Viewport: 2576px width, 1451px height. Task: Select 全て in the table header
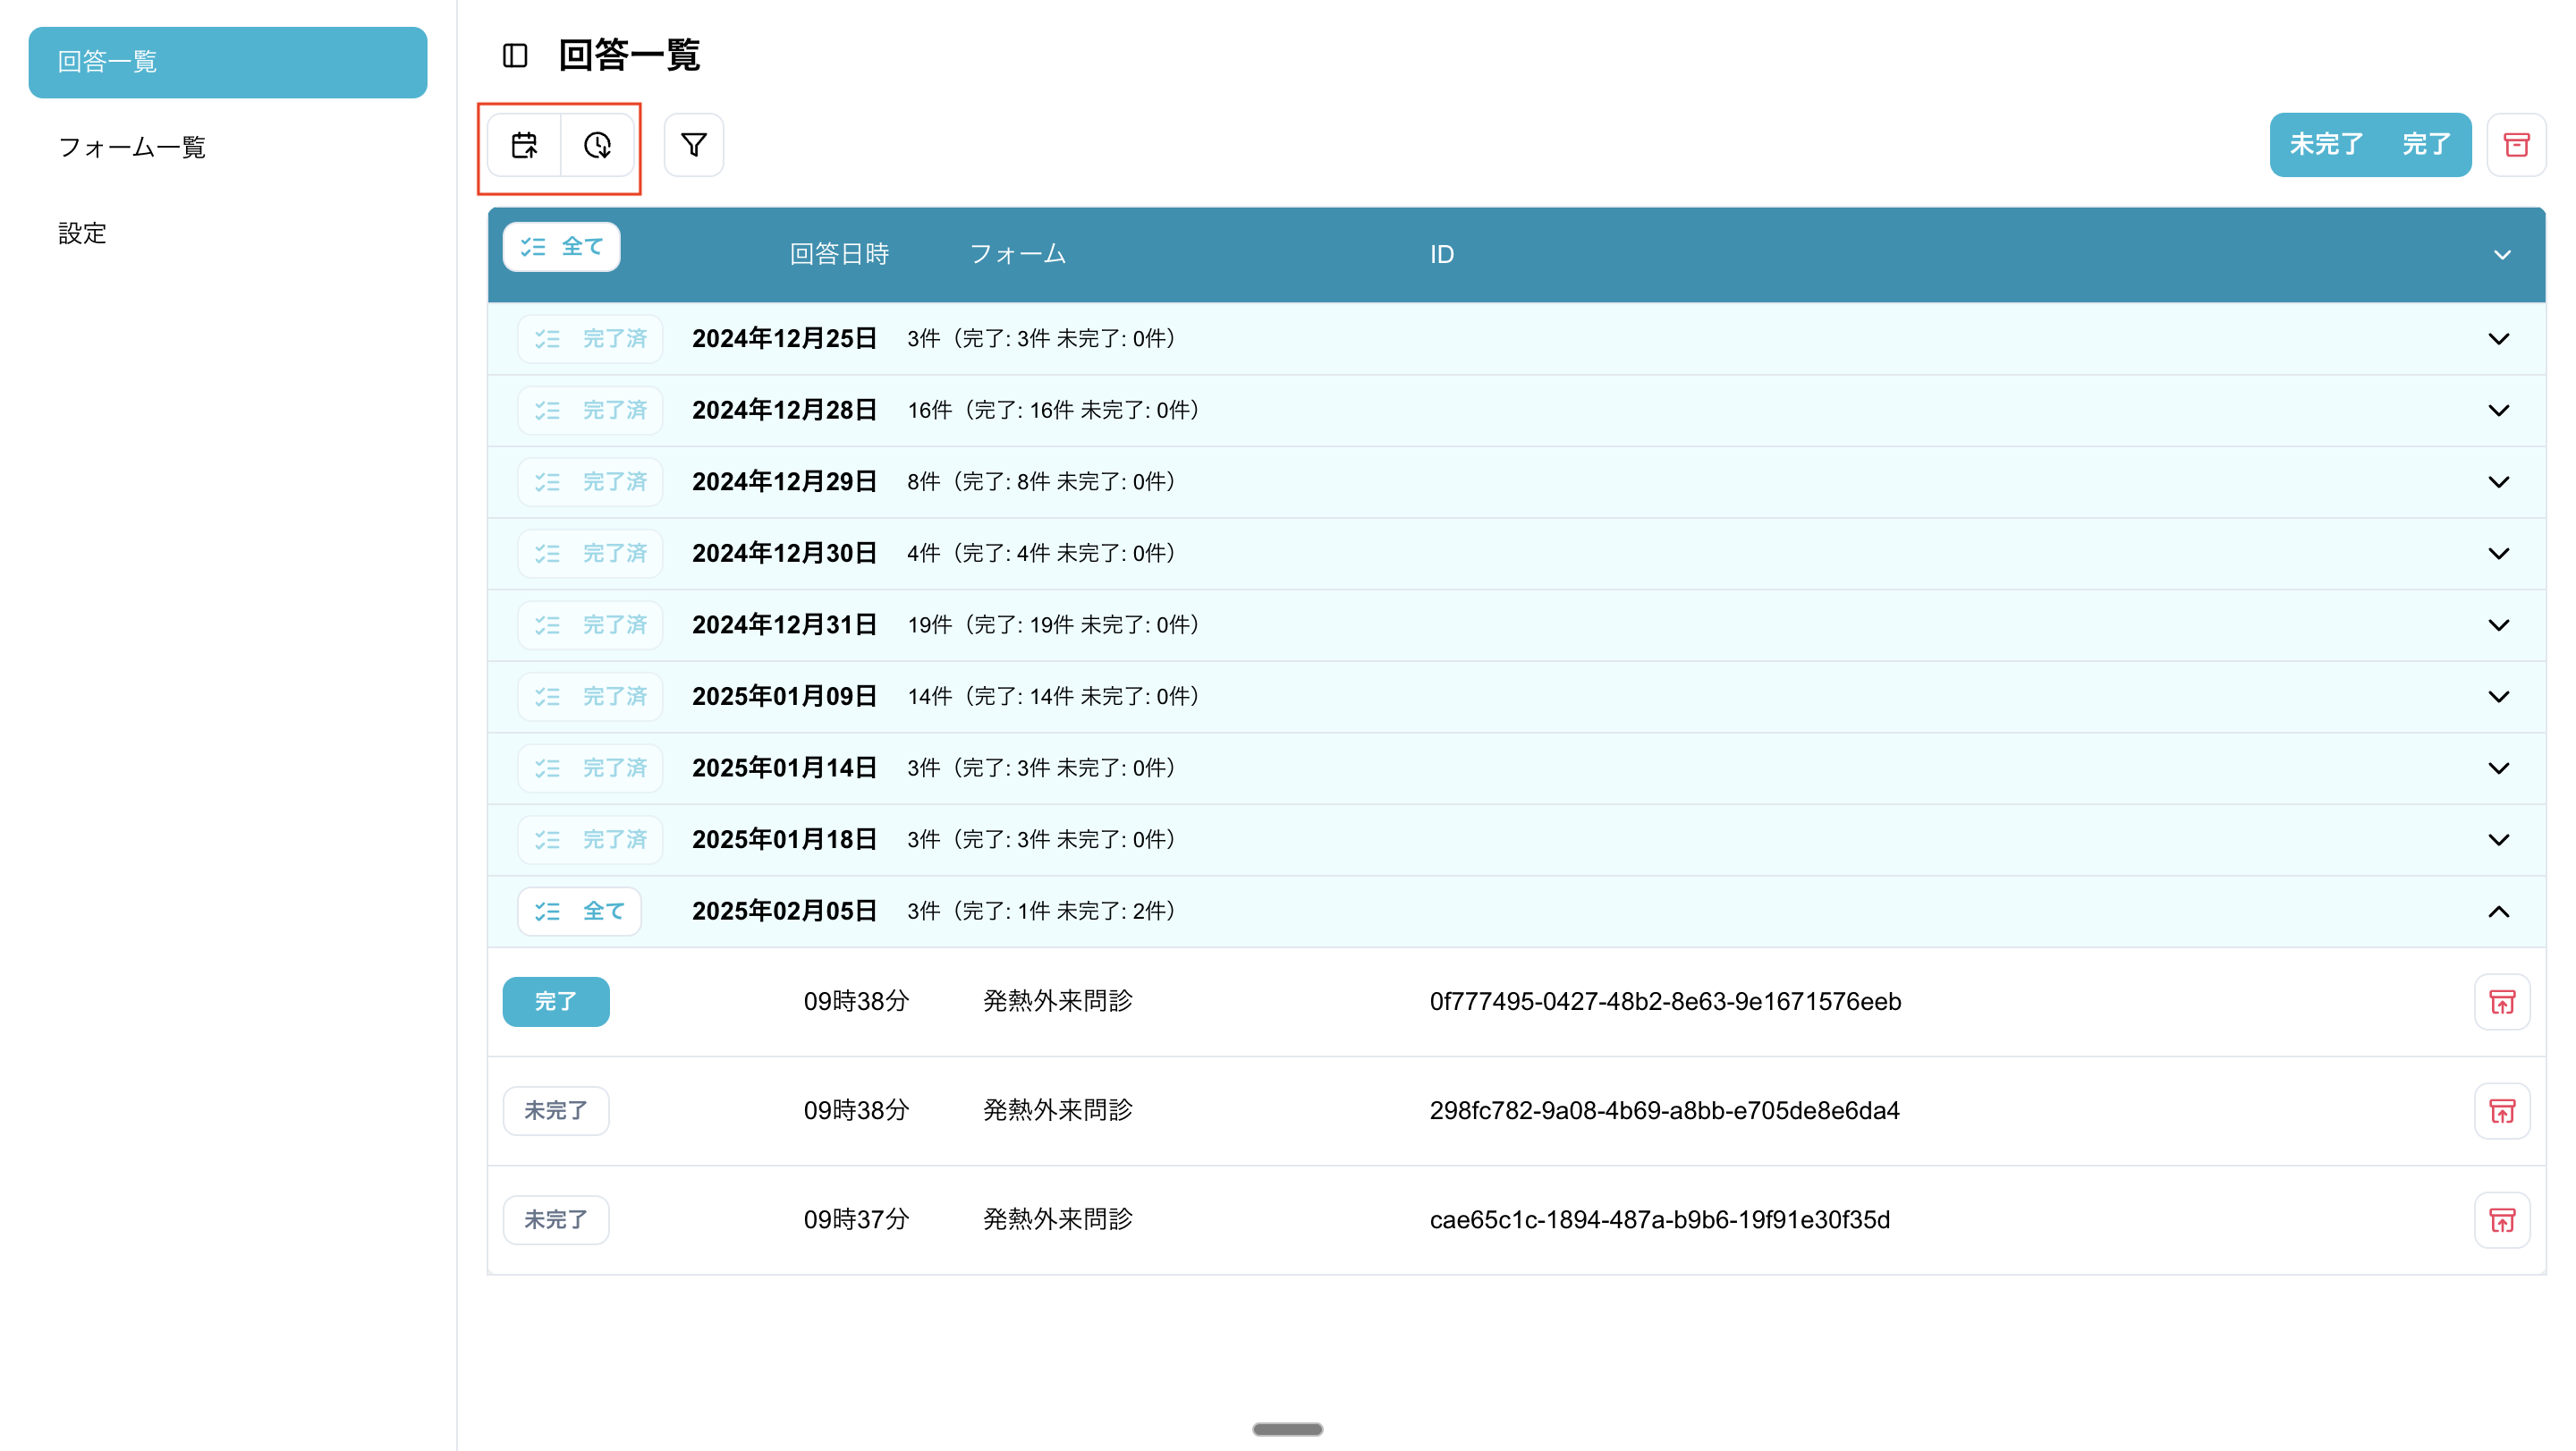[561, 247]
